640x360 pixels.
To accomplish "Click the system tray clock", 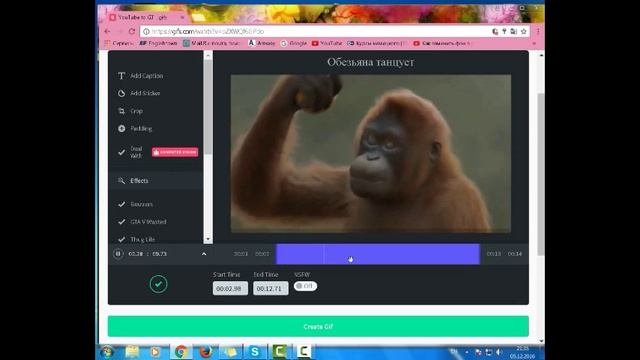I will pos(522,352).
